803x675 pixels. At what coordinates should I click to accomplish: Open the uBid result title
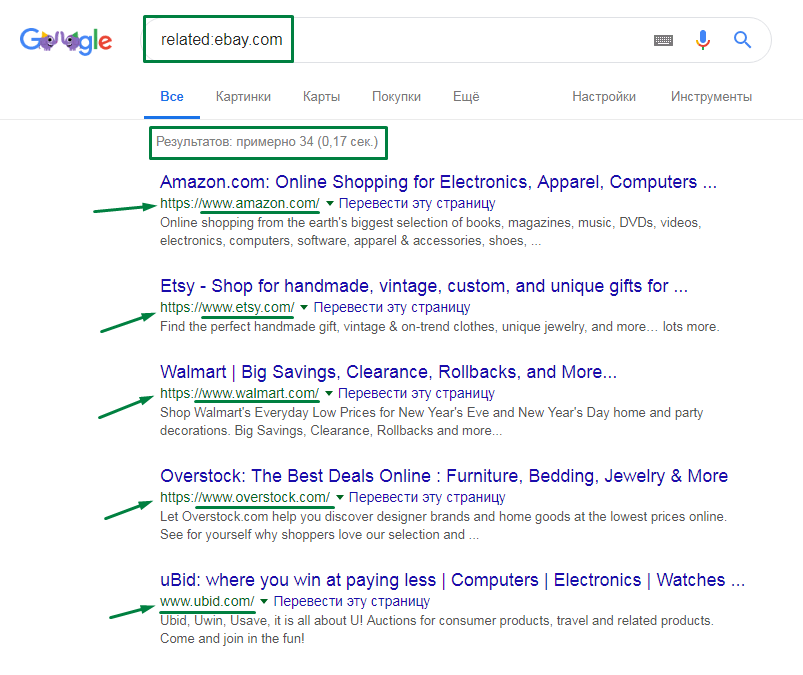[452, 580]
